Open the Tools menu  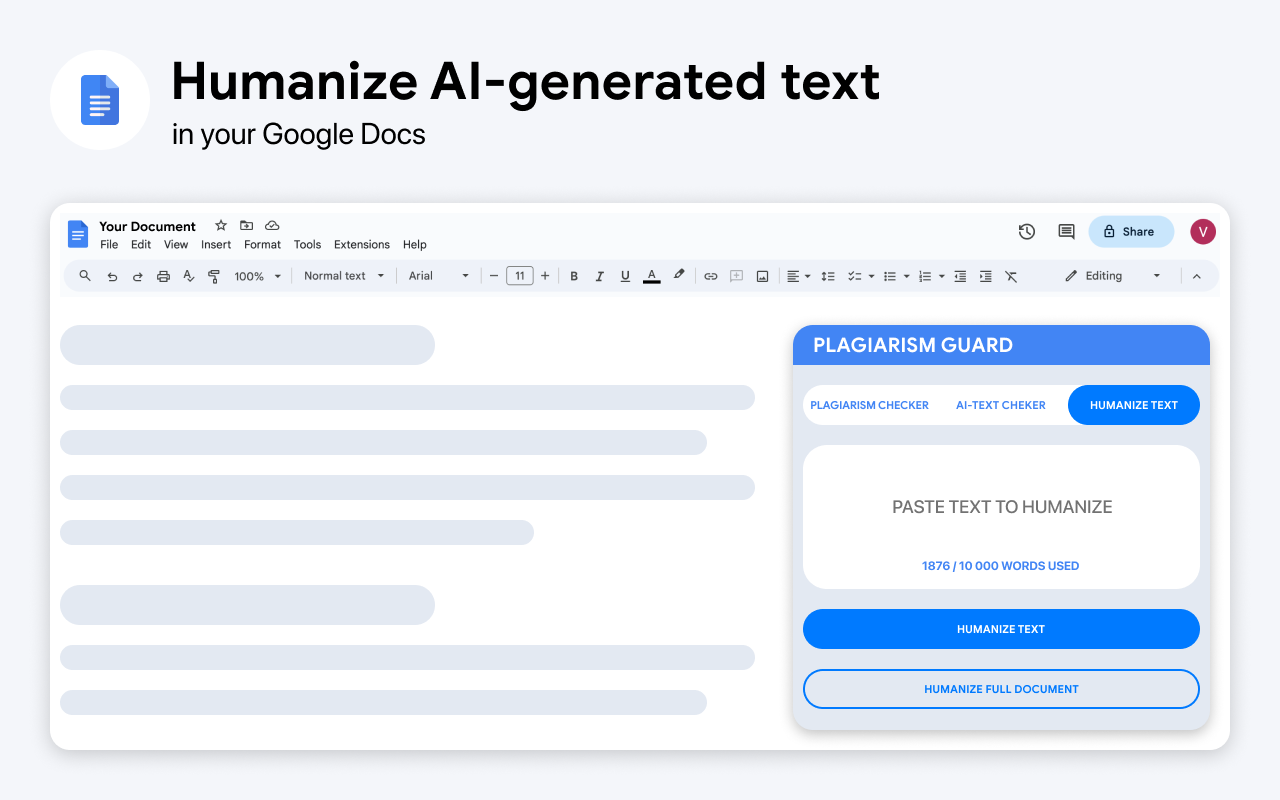(x=308, y=245)
